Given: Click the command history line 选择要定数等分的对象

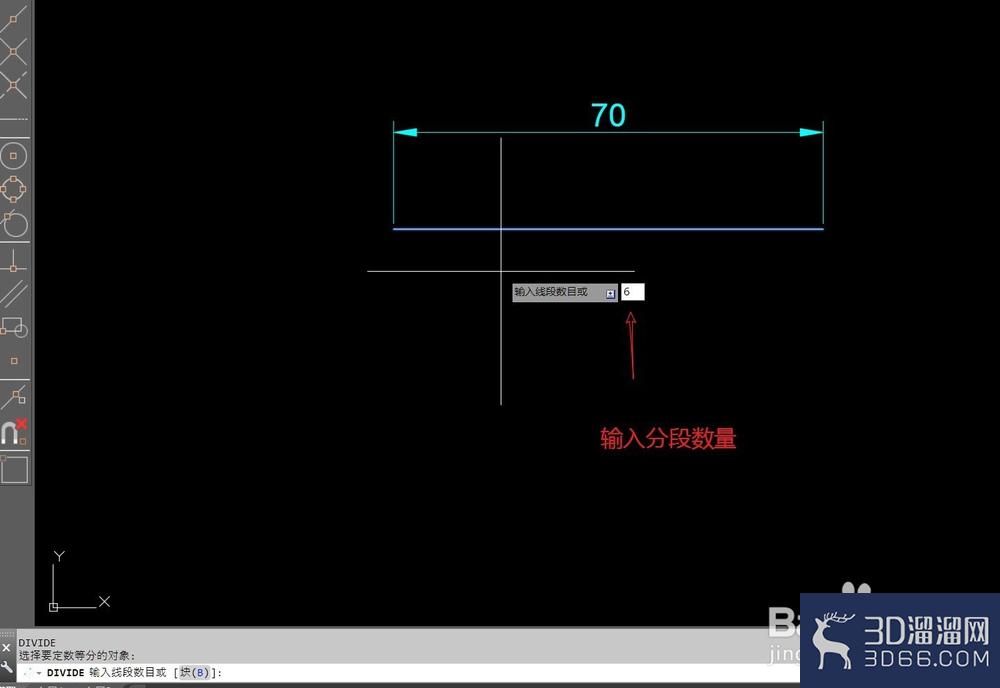Looking at the screenshot, I should pyautogui.click(x=77, y=655).
